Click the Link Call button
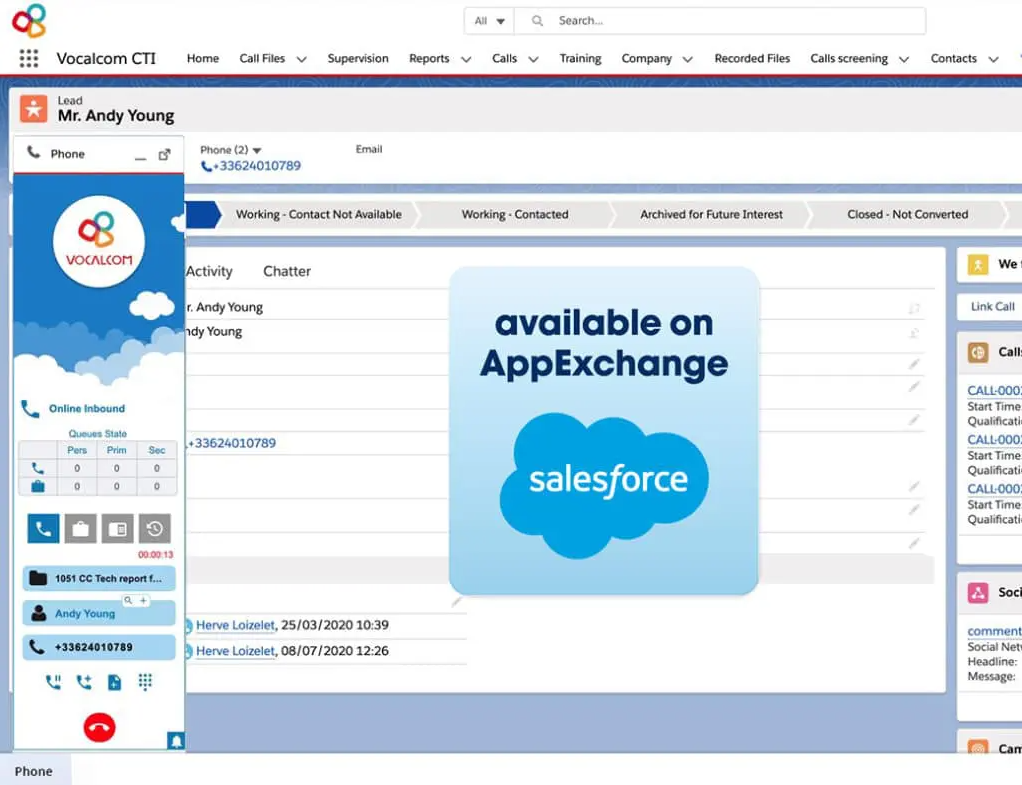The image size is (1022, 785). pos(994,306)
